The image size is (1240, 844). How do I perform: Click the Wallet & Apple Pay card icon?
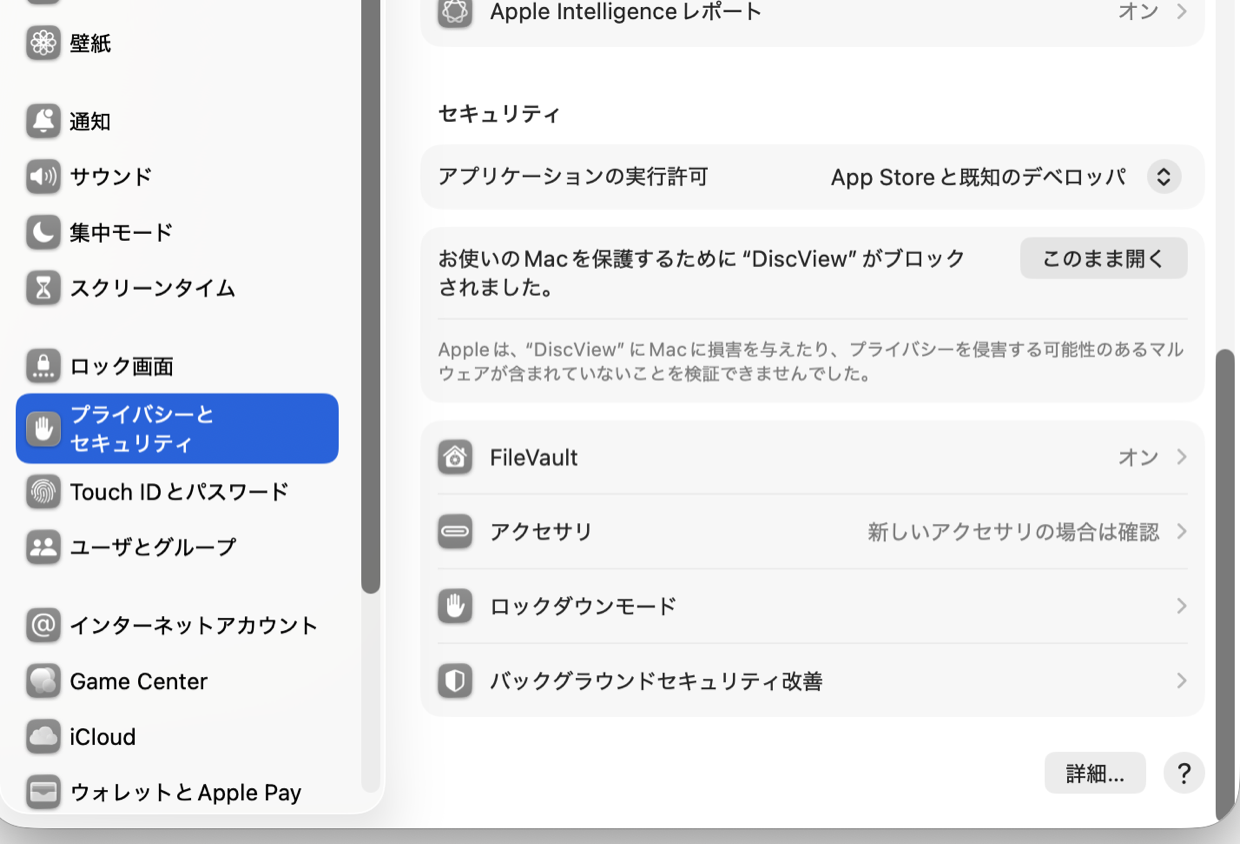pyautogui.click(x=43, y=792)
